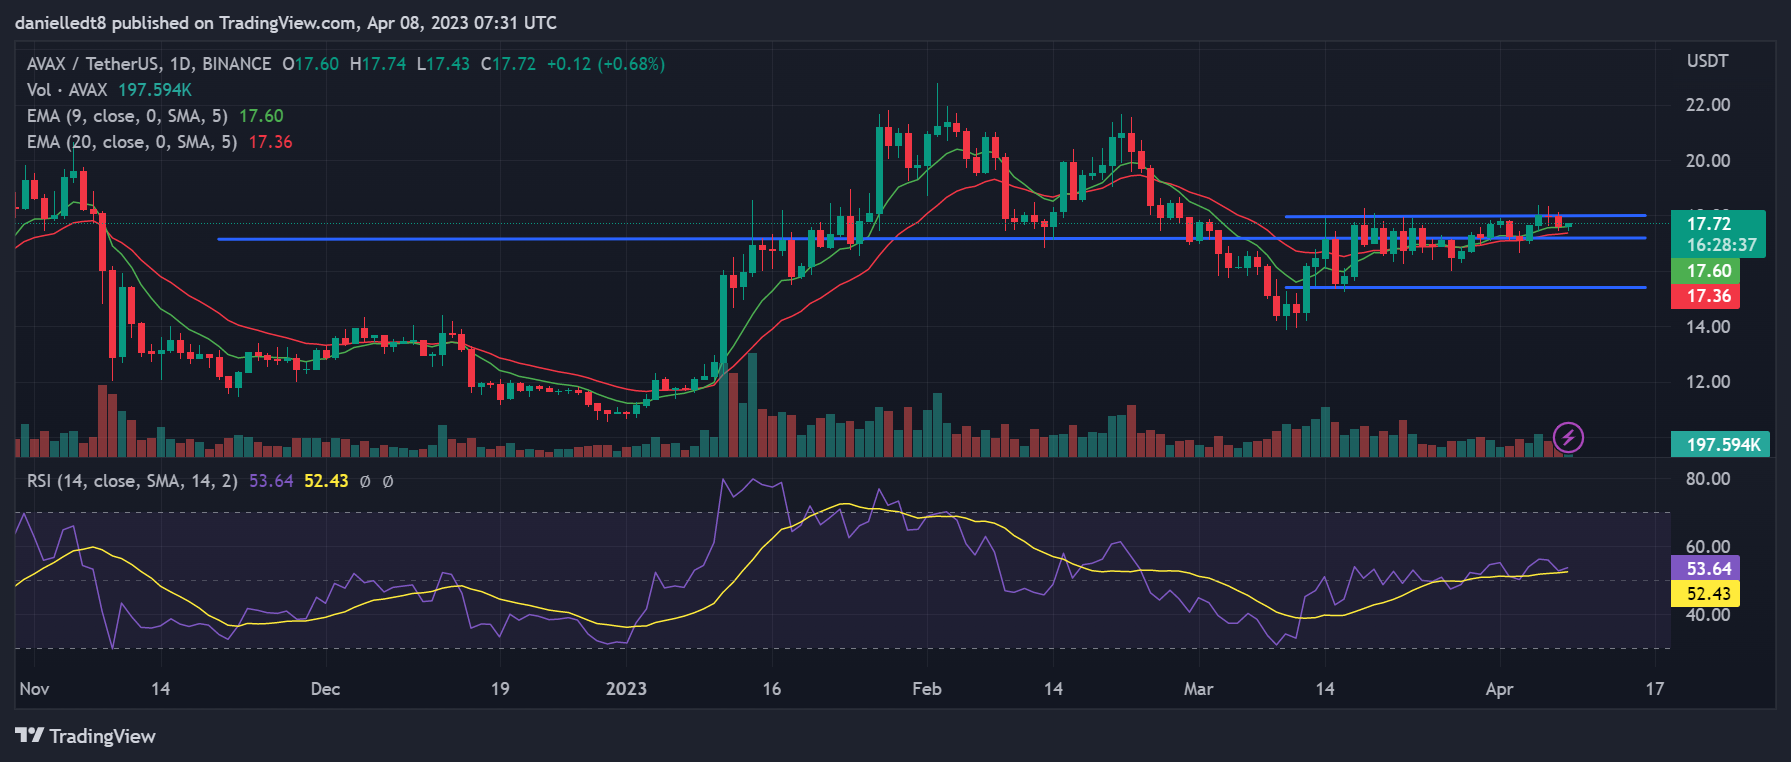Click the open value O17.60 in the legend
Screen dimensions: 1791x762
click(x=311, y=64)
